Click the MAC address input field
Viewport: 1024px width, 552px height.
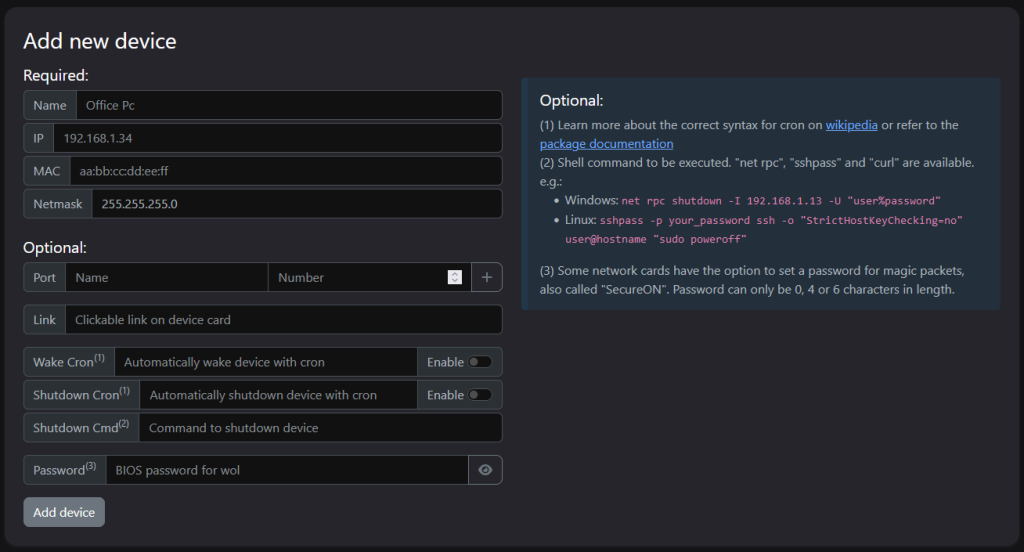click(x=286, y=170)
